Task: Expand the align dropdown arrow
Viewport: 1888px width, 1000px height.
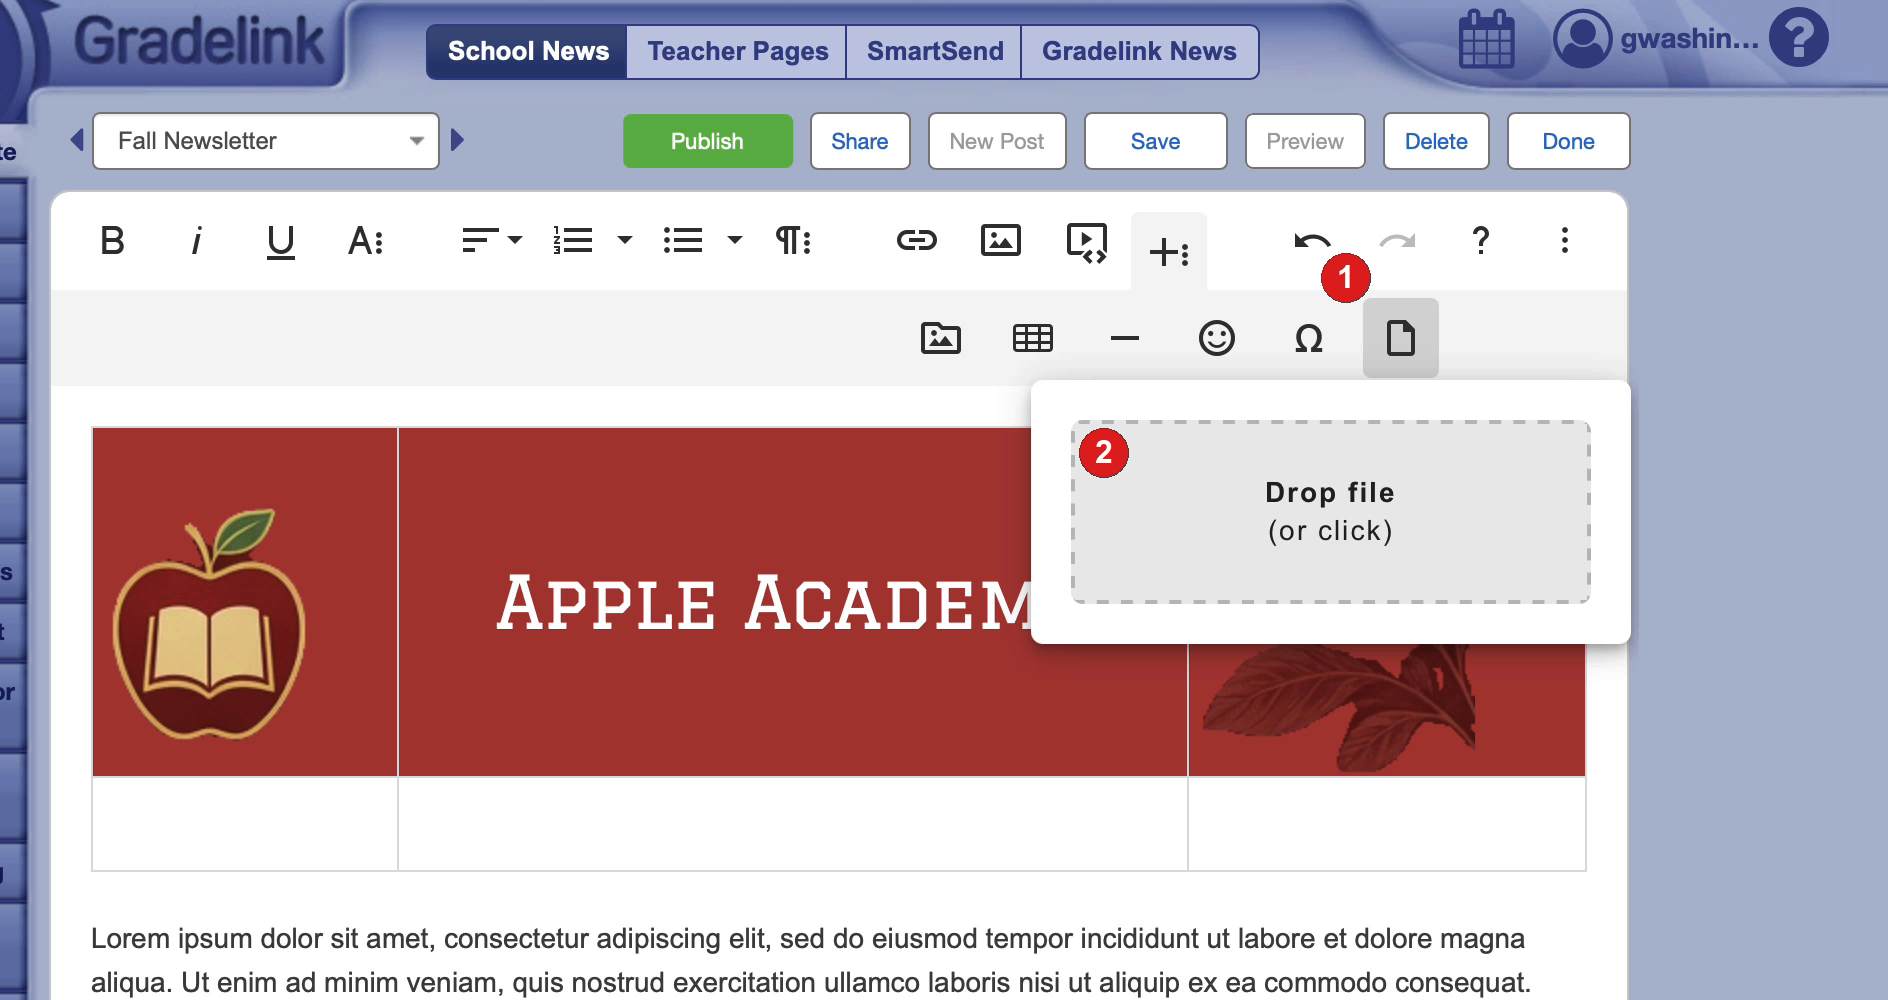Action: click(x=515, y=240)
